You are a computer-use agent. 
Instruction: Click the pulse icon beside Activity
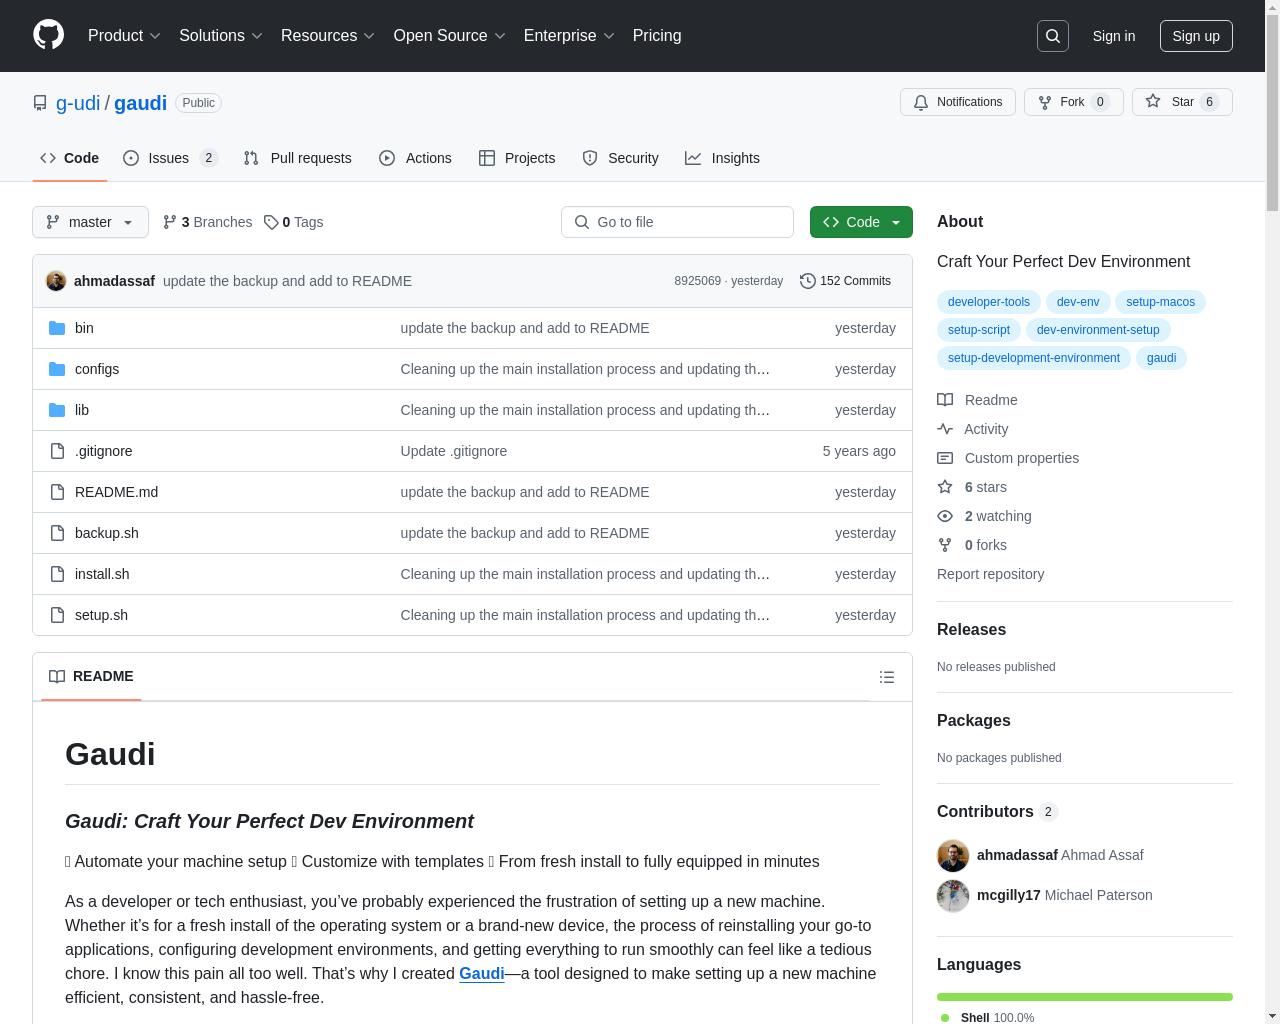945,429
